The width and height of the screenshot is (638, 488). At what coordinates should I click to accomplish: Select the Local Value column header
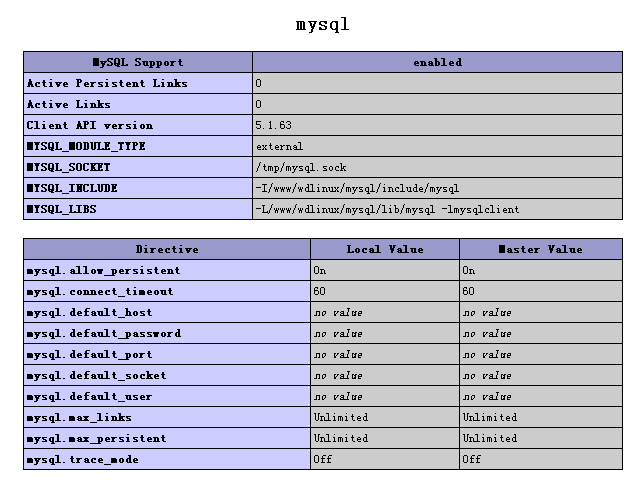click(x=385, y=249)
